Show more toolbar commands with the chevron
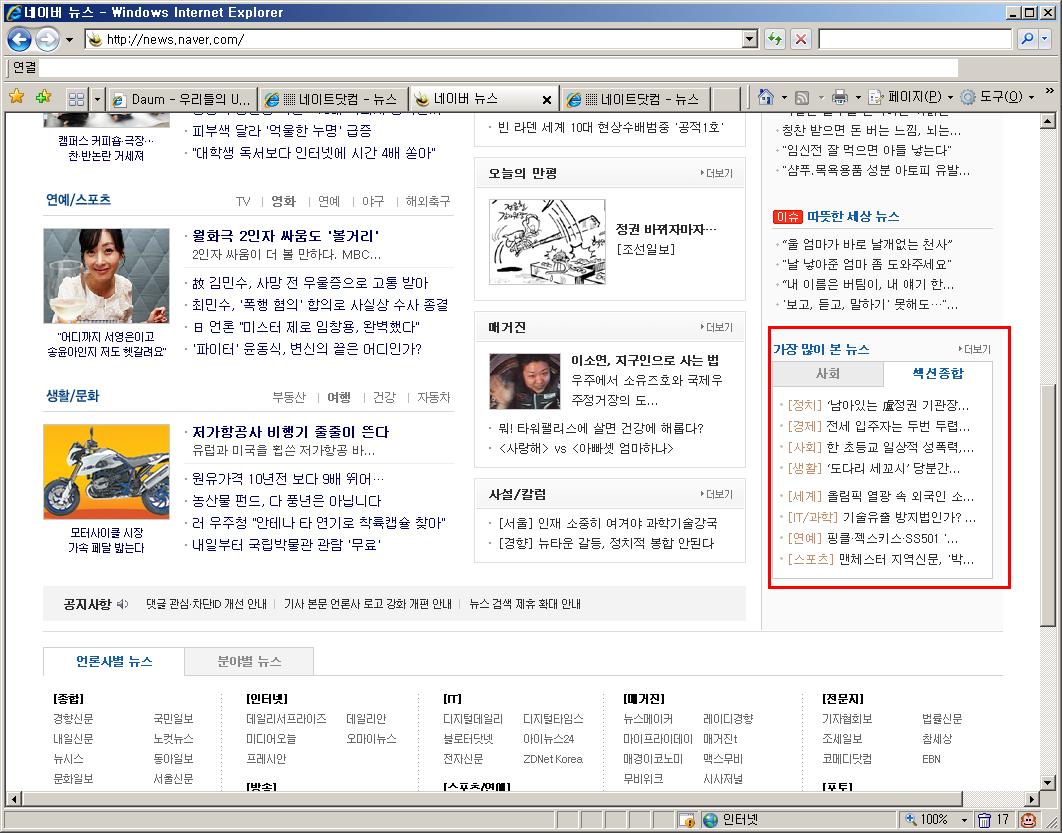The image size is (1062, 833). [1049, 91]
